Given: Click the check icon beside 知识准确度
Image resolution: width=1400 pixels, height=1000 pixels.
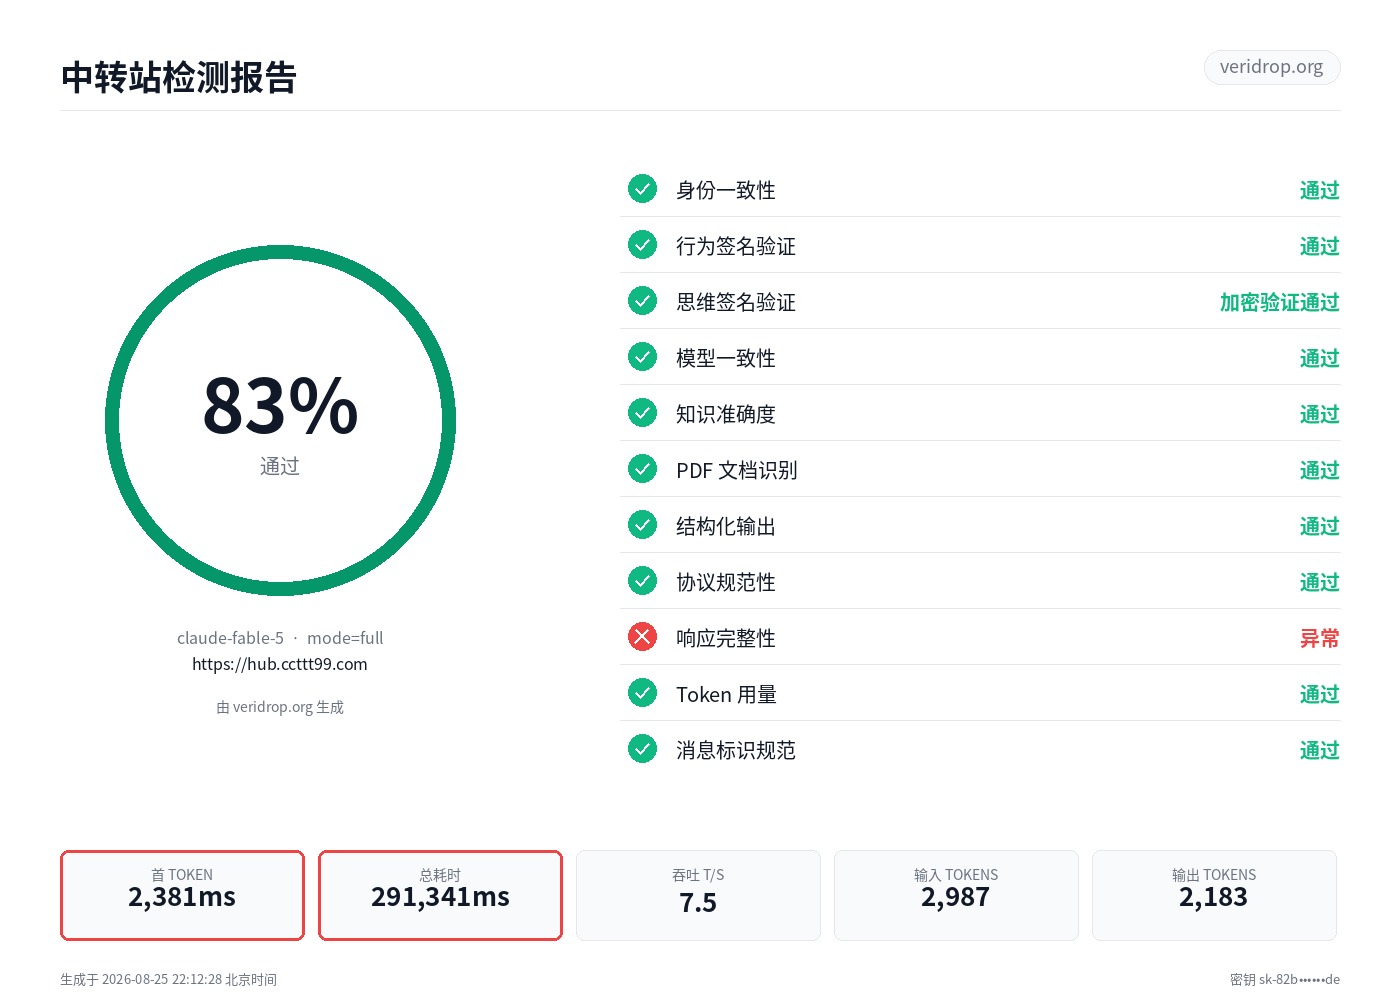Looking at the screenshot, I should point(642,413).
